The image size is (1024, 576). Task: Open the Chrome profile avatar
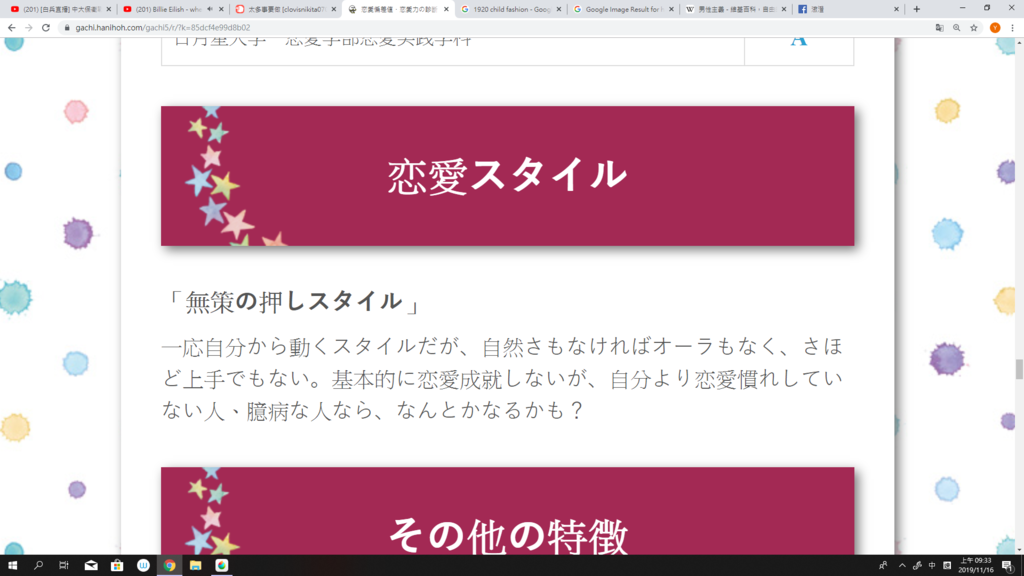[x=995, y=27]
